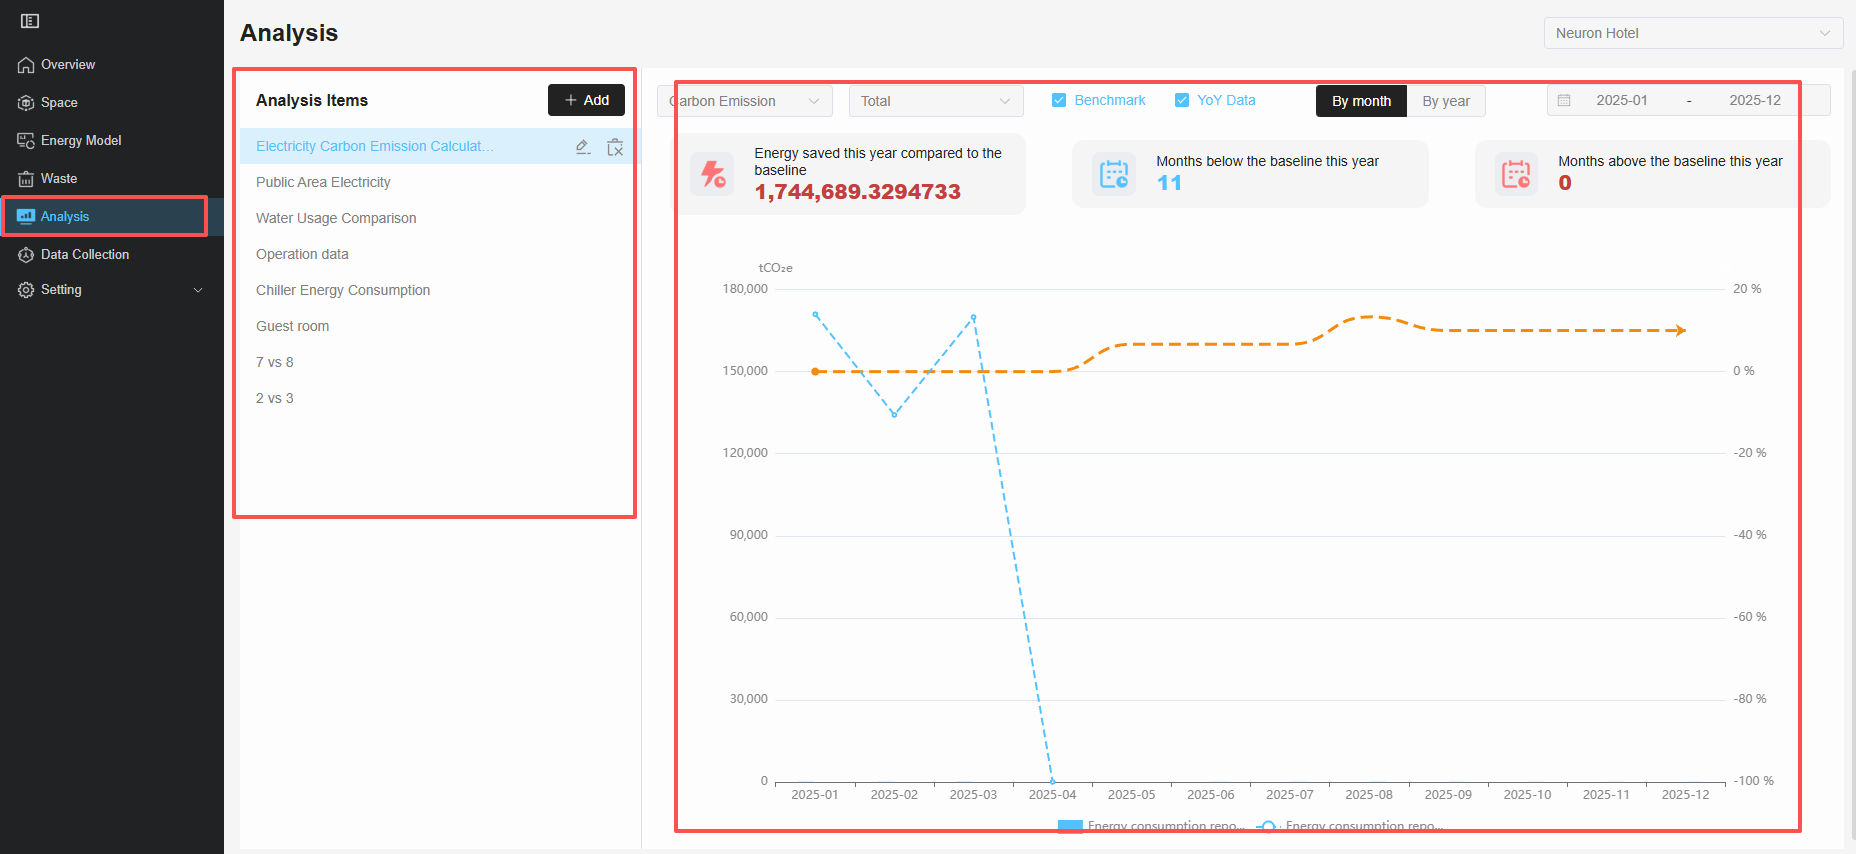Click the 2025-12 end date field

click(x=1754, y=101)
